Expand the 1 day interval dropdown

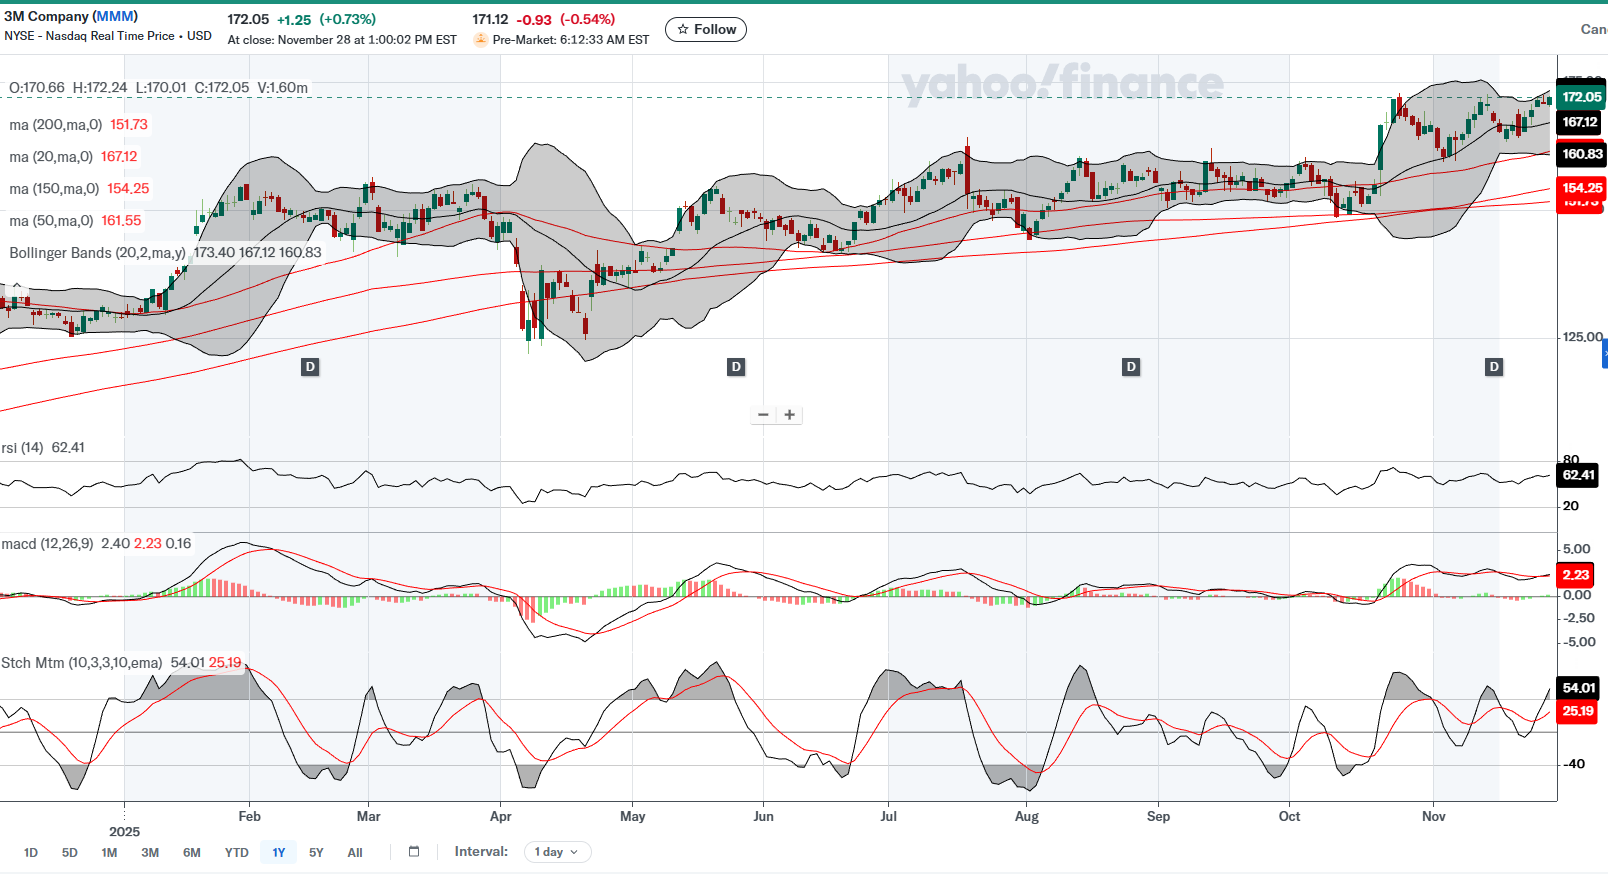[x=557, y=852]
